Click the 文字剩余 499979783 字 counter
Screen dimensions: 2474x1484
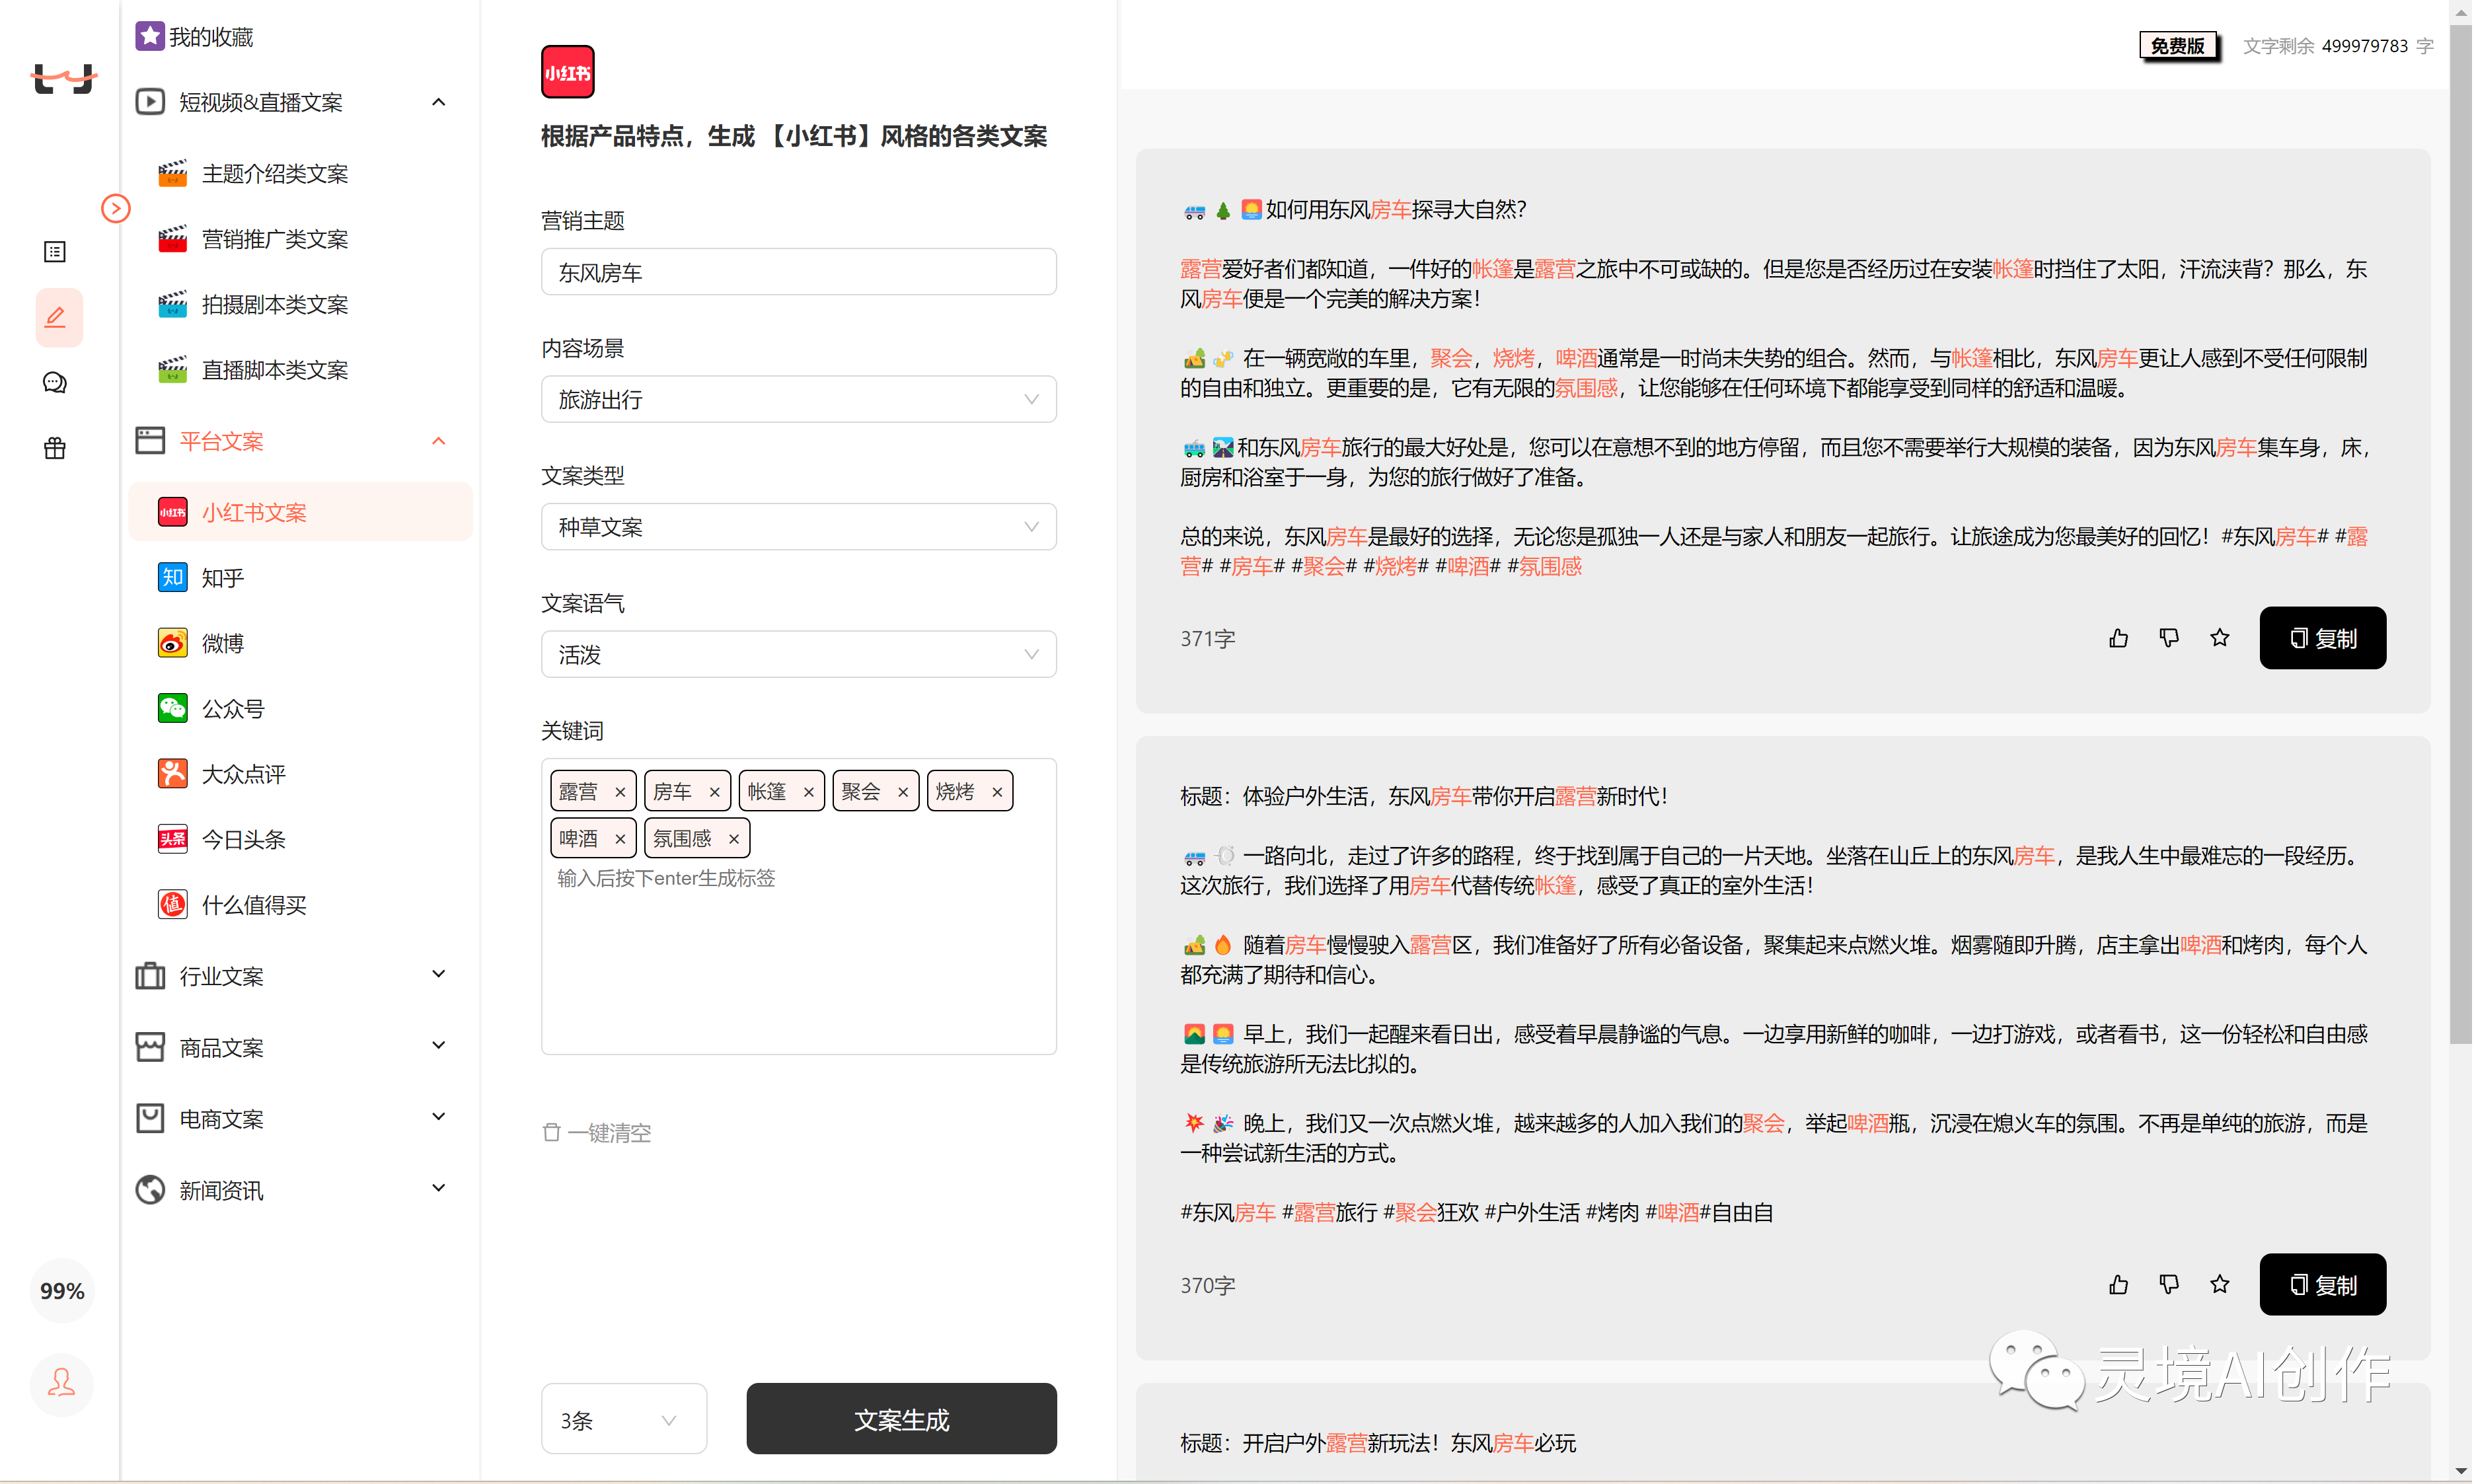coord(2340,46)
